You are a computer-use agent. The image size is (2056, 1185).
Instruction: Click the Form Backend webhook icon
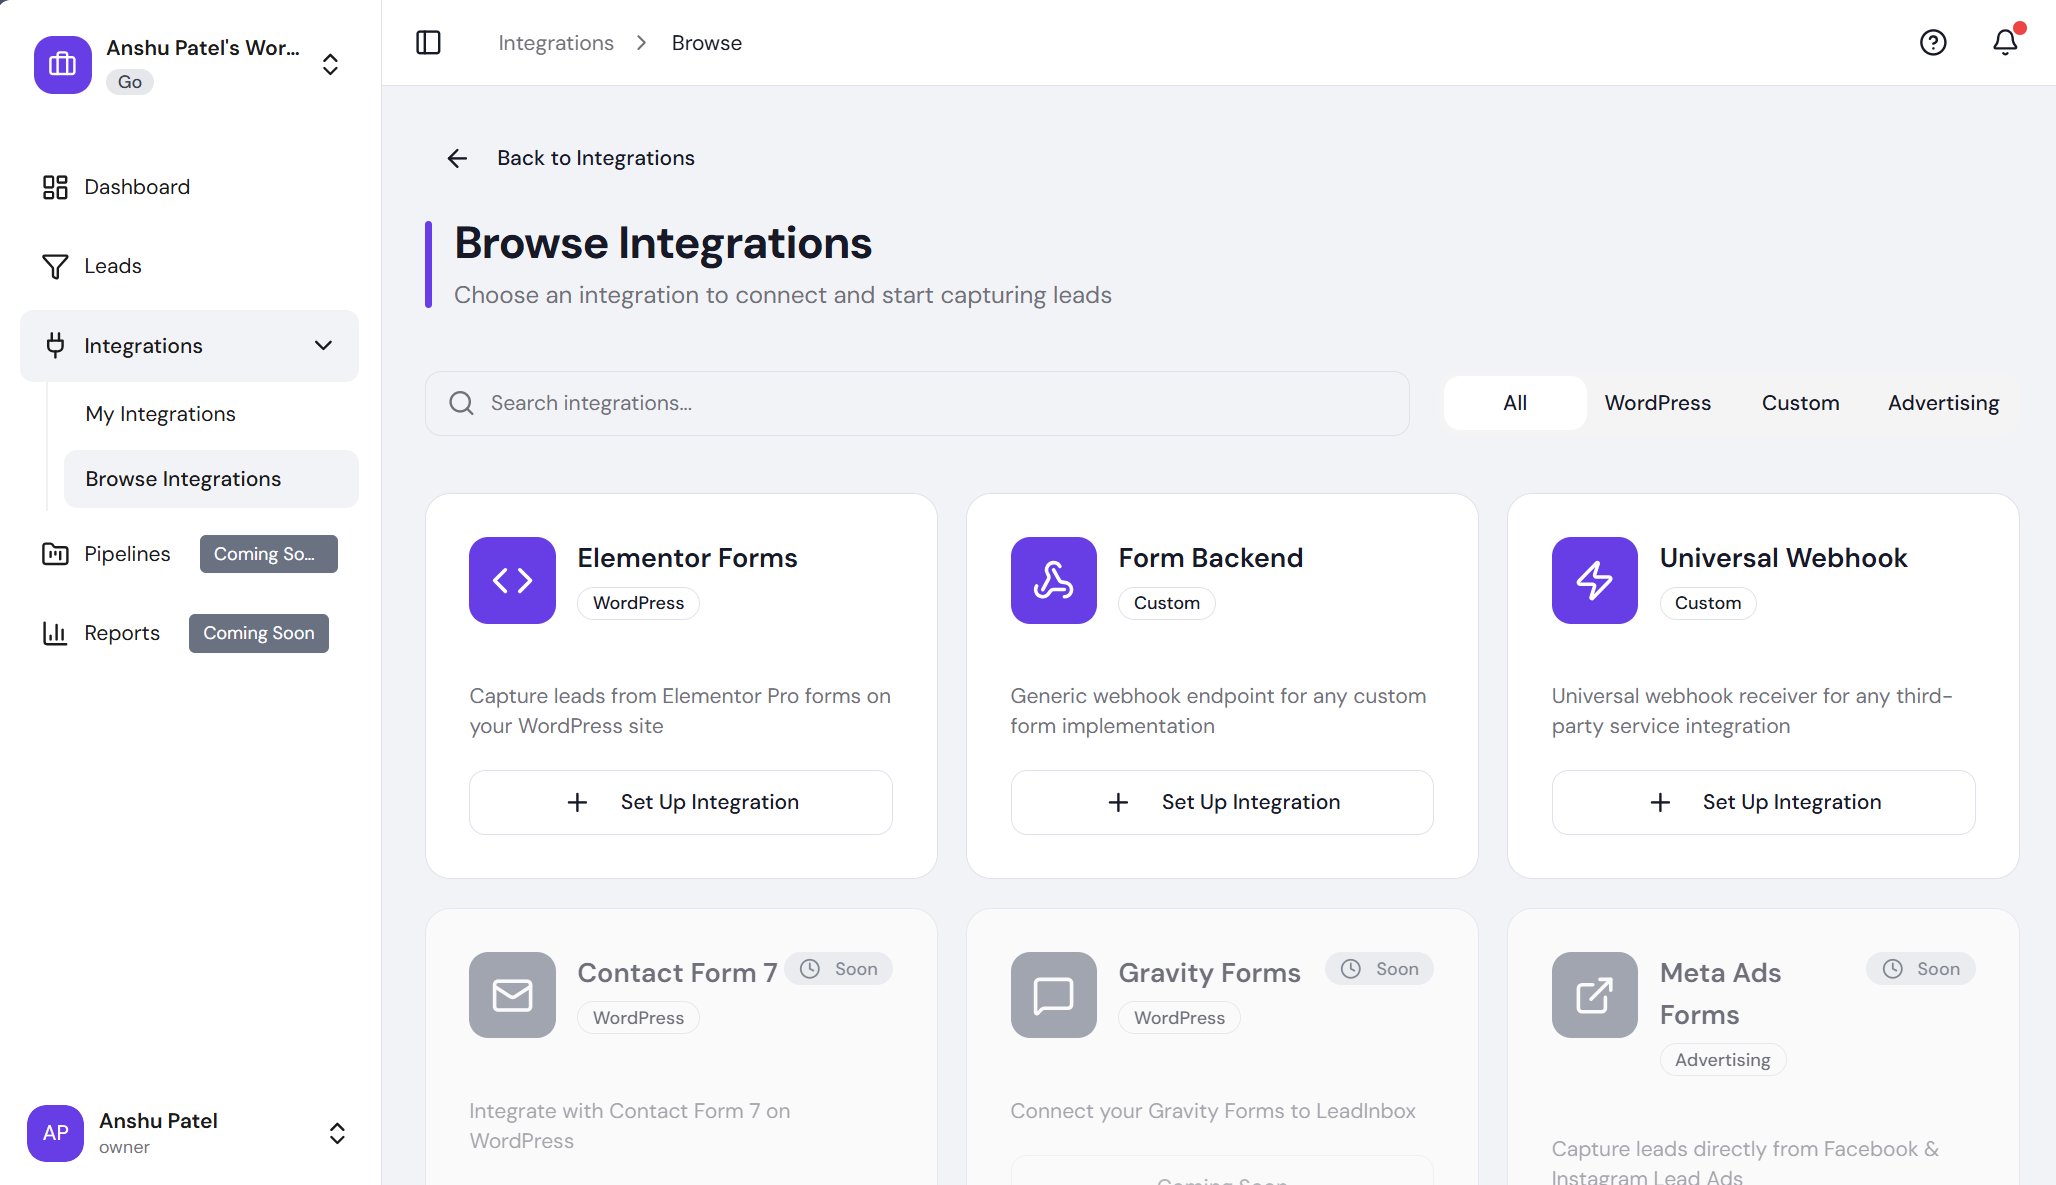[1053, 580]
